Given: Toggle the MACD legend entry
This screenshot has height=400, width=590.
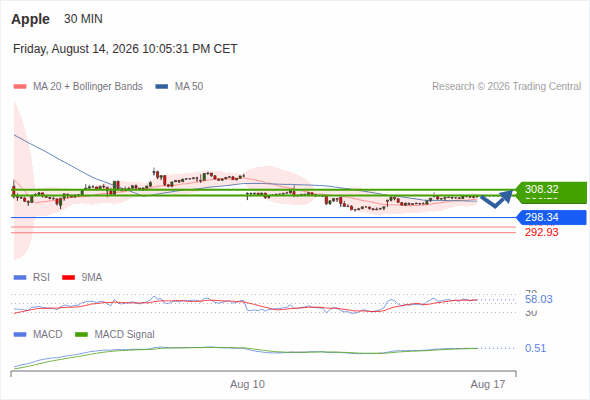Looking at the screenshot, I should pos(38,335).
